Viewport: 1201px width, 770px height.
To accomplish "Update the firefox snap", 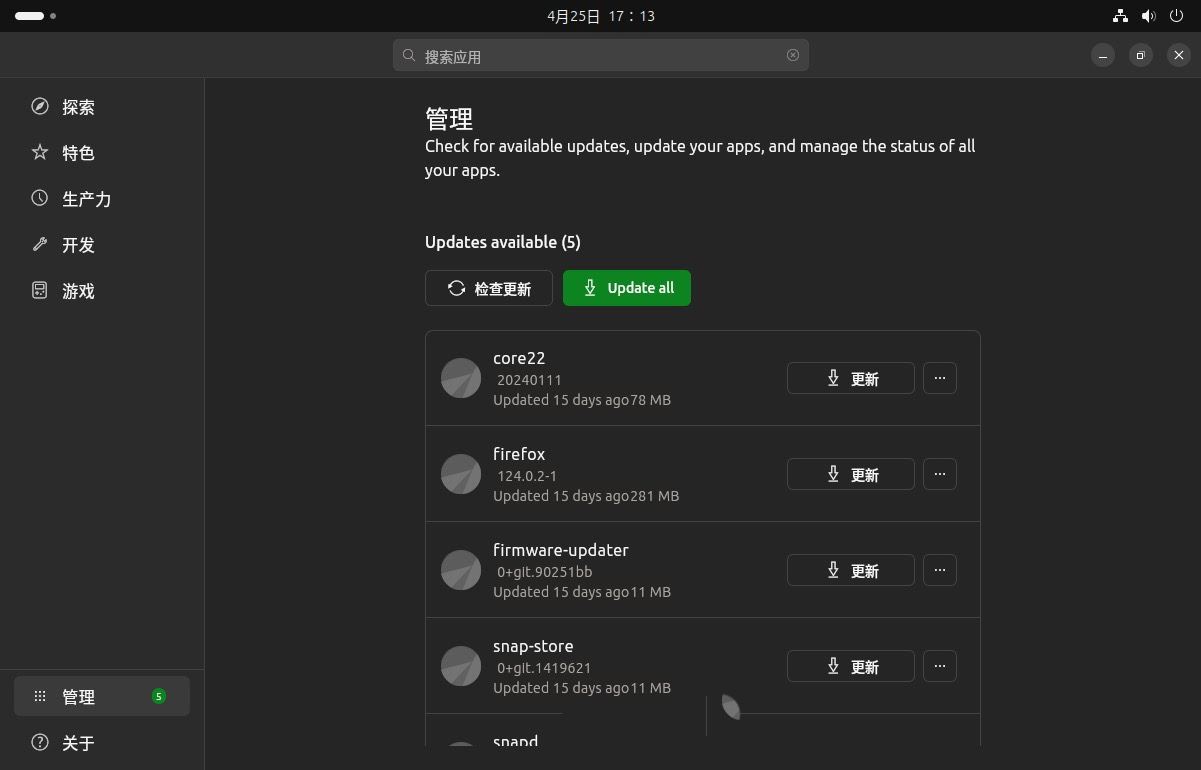I will click(x=850, y=474).
